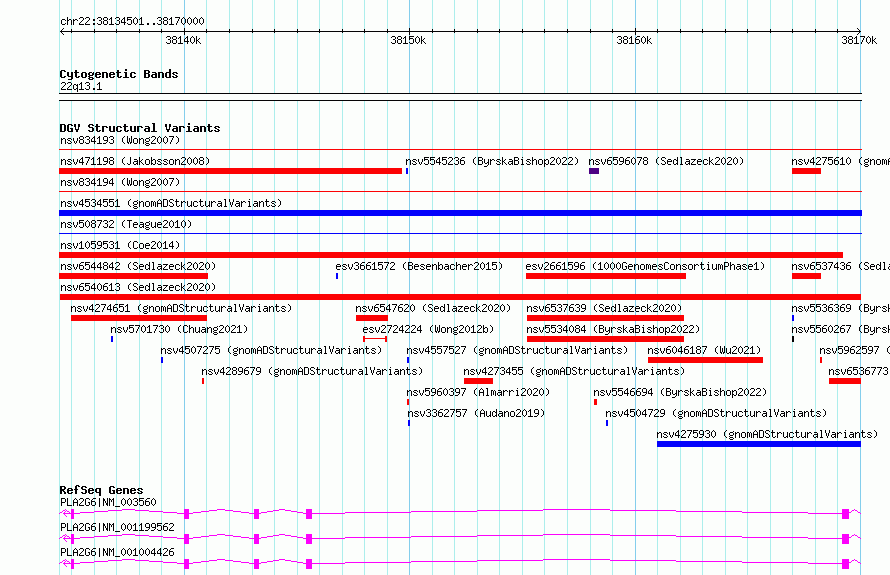Screen dimensions: 890x575
Task: Open nsv5546694 (ByrskaBishop2022) label
Action: coord(680,392)
